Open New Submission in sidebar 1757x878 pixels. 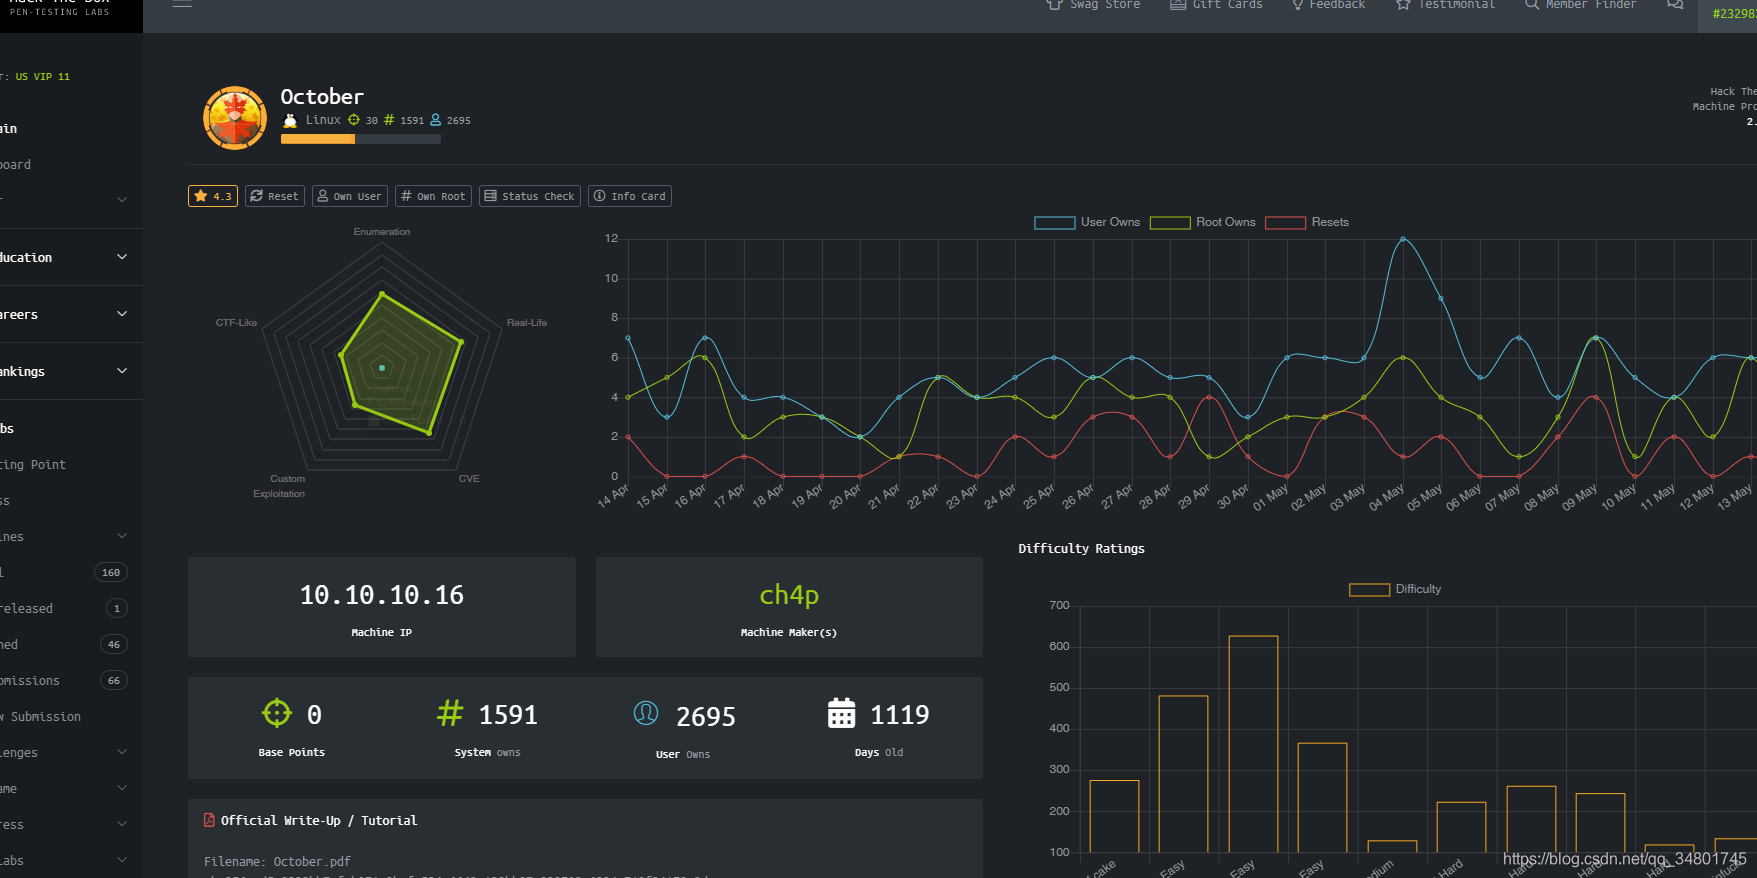[x=41, y=716]
